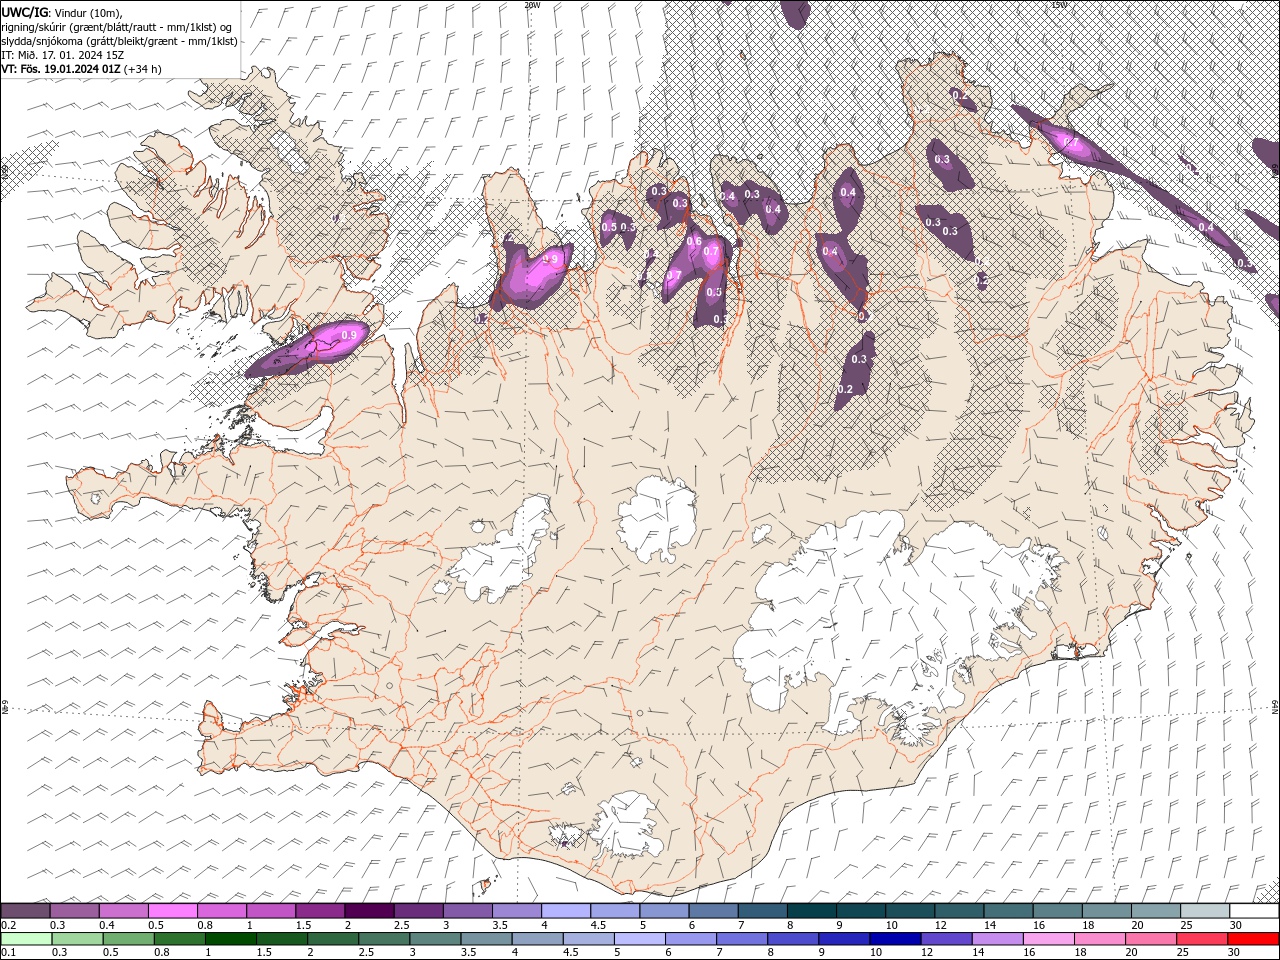Click the 'Vindur (10m)' heading text

88,12
